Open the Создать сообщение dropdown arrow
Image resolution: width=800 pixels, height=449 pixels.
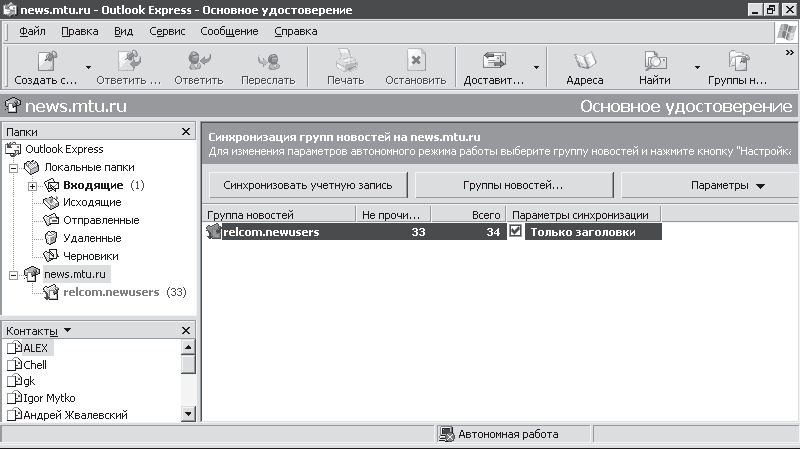pyautogui.click(x=88, y=67)
